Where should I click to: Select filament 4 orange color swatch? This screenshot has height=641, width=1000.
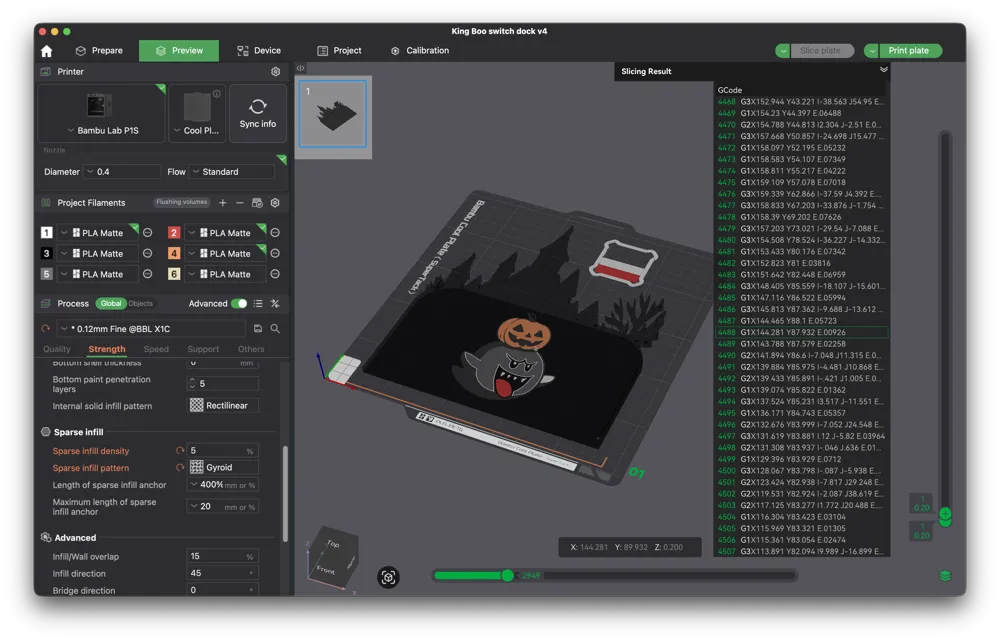pos(173,253)
